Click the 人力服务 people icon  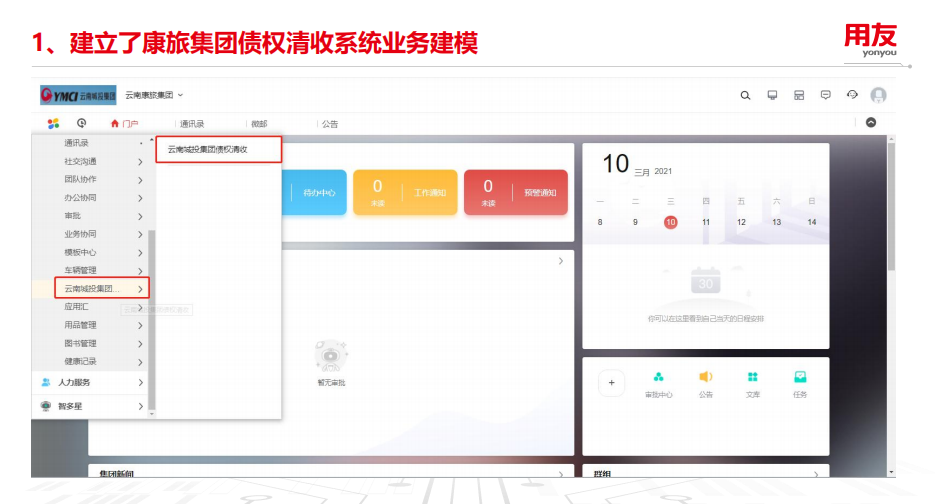tap(46, 382)
